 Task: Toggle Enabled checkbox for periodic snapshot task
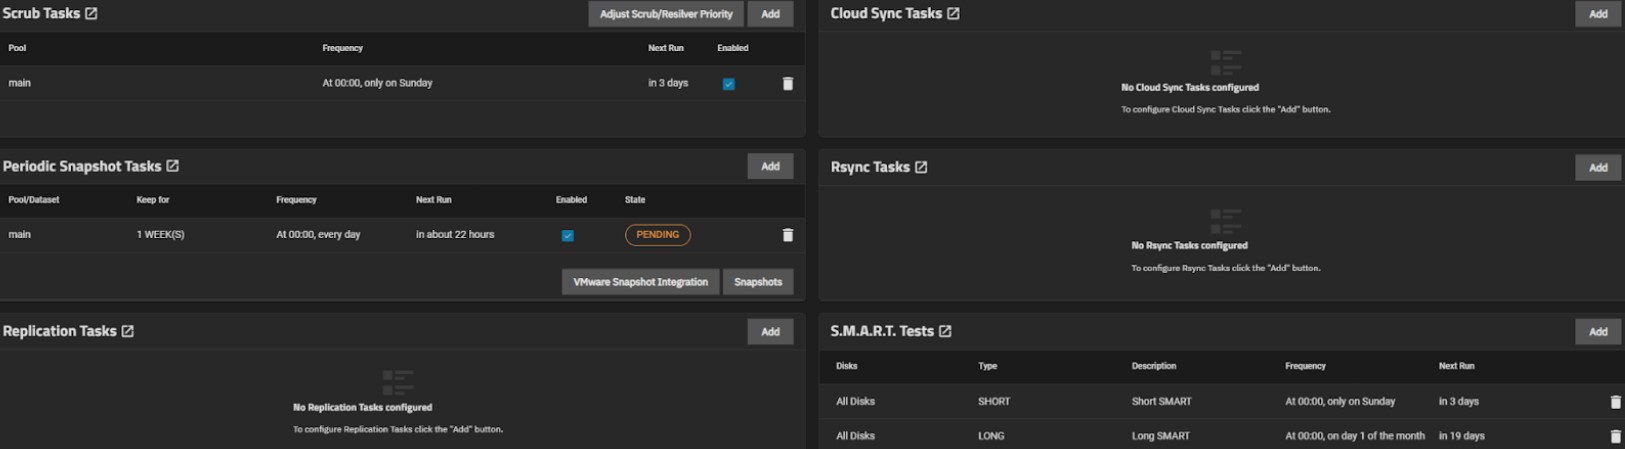568,236
